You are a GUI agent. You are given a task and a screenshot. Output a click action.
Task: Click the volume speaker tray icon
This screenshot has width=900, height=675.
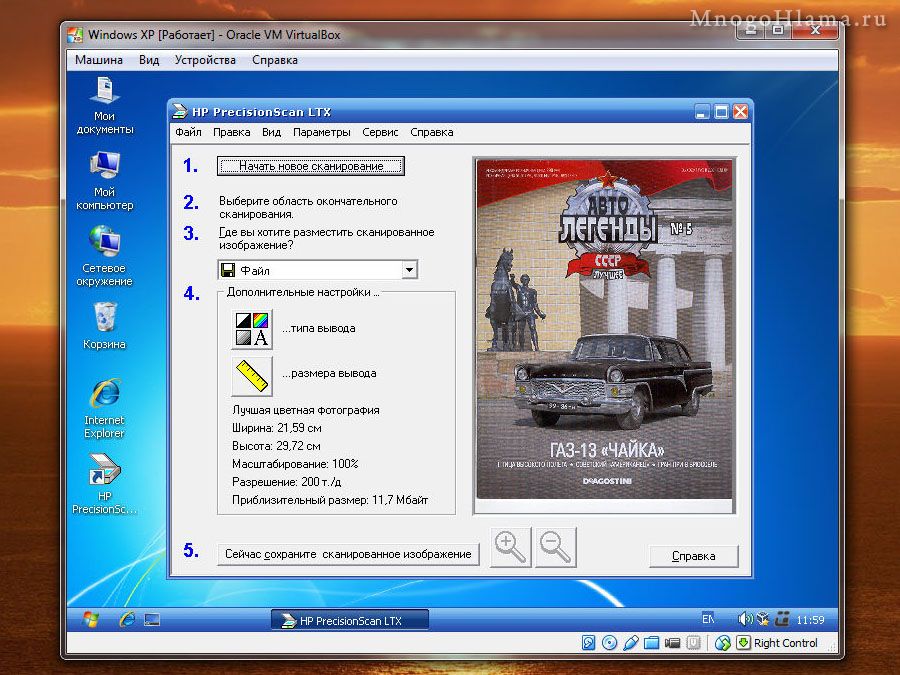coord(744,619)
